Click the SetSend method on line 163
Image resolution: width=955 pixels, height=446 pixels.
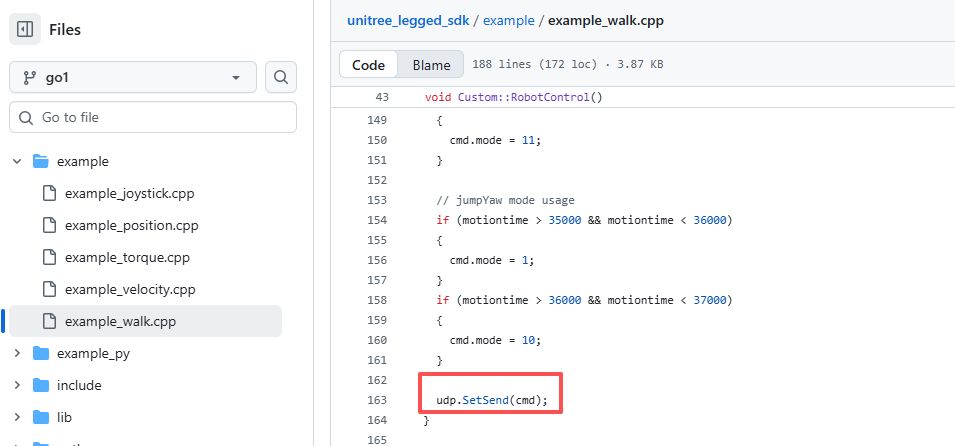point(485,400)
